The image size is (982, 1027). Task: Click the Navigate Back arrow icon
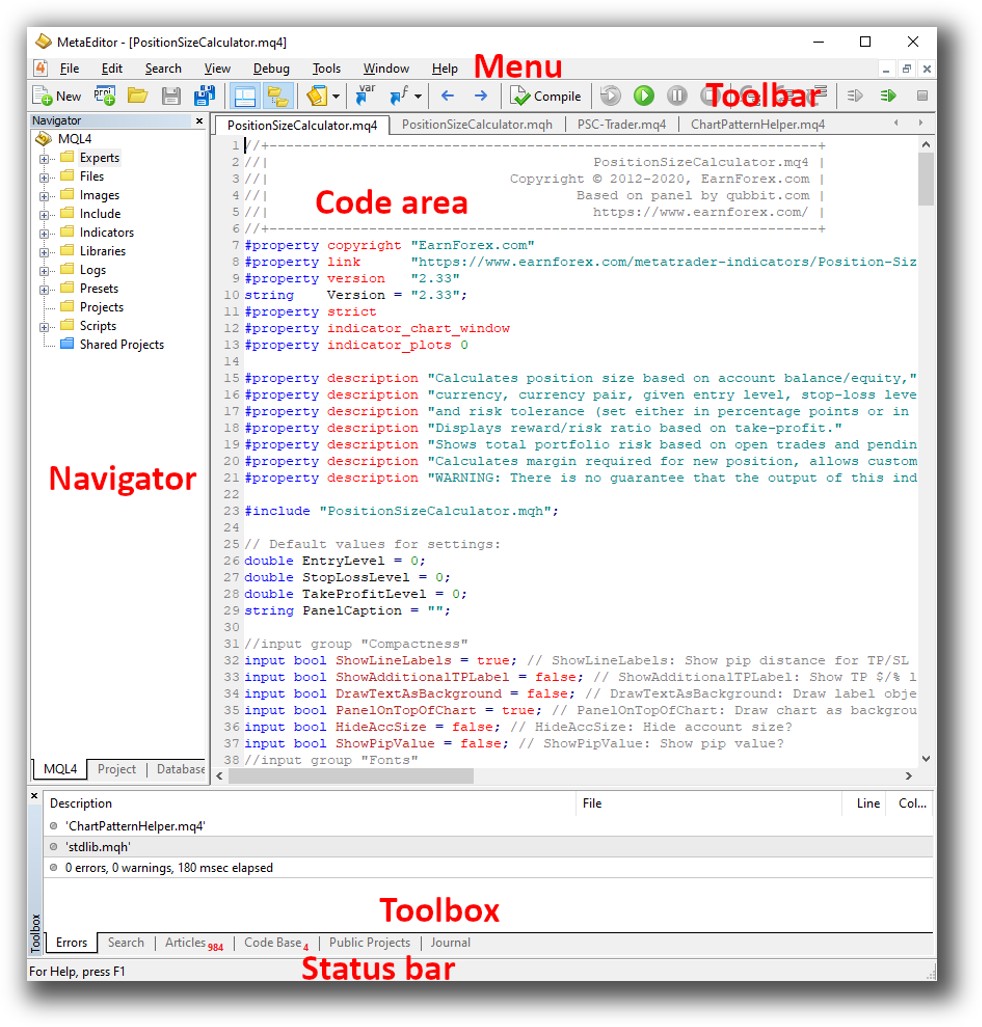click(447, 96)
